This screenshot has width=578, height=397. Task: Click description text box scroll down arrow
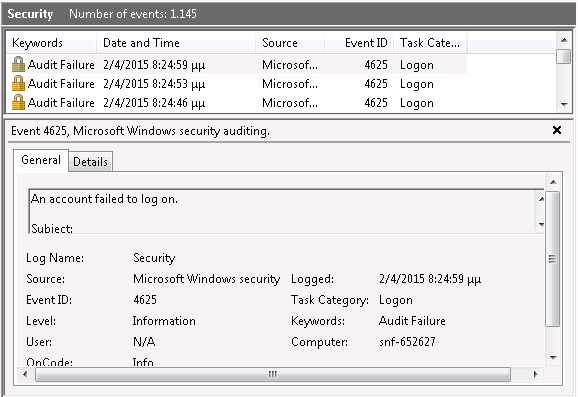(x=541, y=224)
